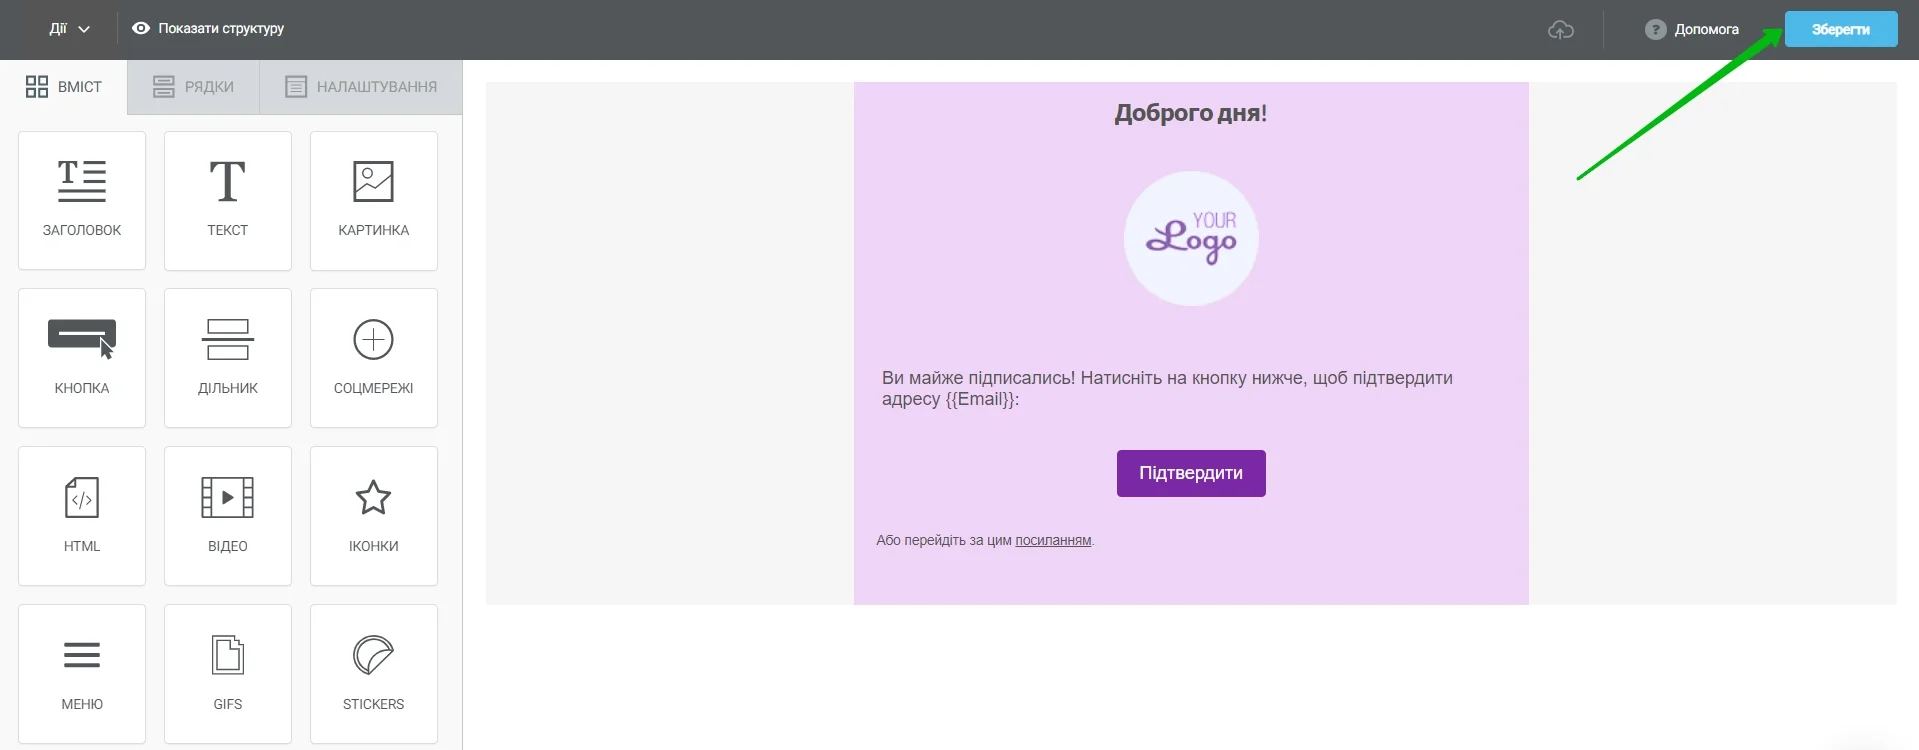
Task: Go to the Налаштування tab
Action: (x=361, y=87)
